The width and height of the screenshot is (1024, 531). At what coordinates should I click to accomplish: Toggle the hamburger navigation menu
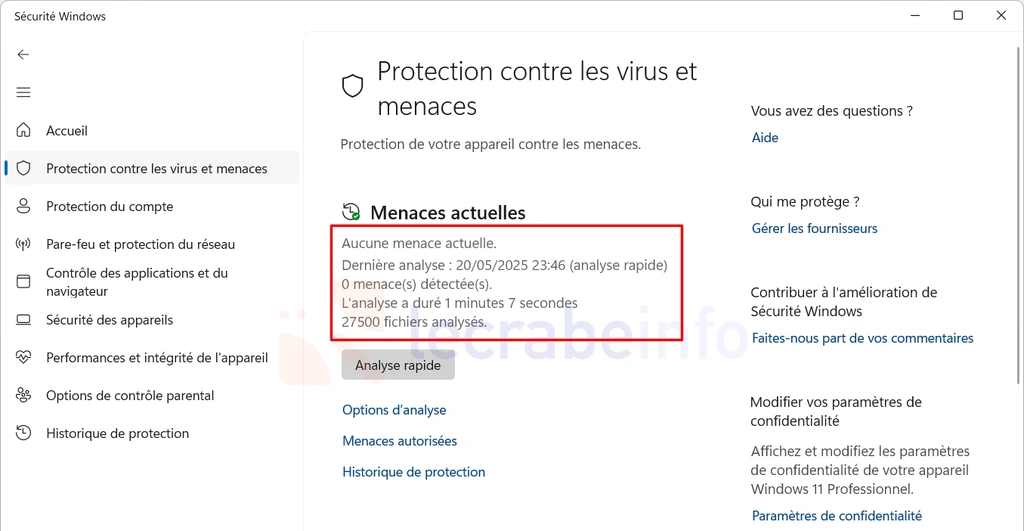(x=24, y=92)
